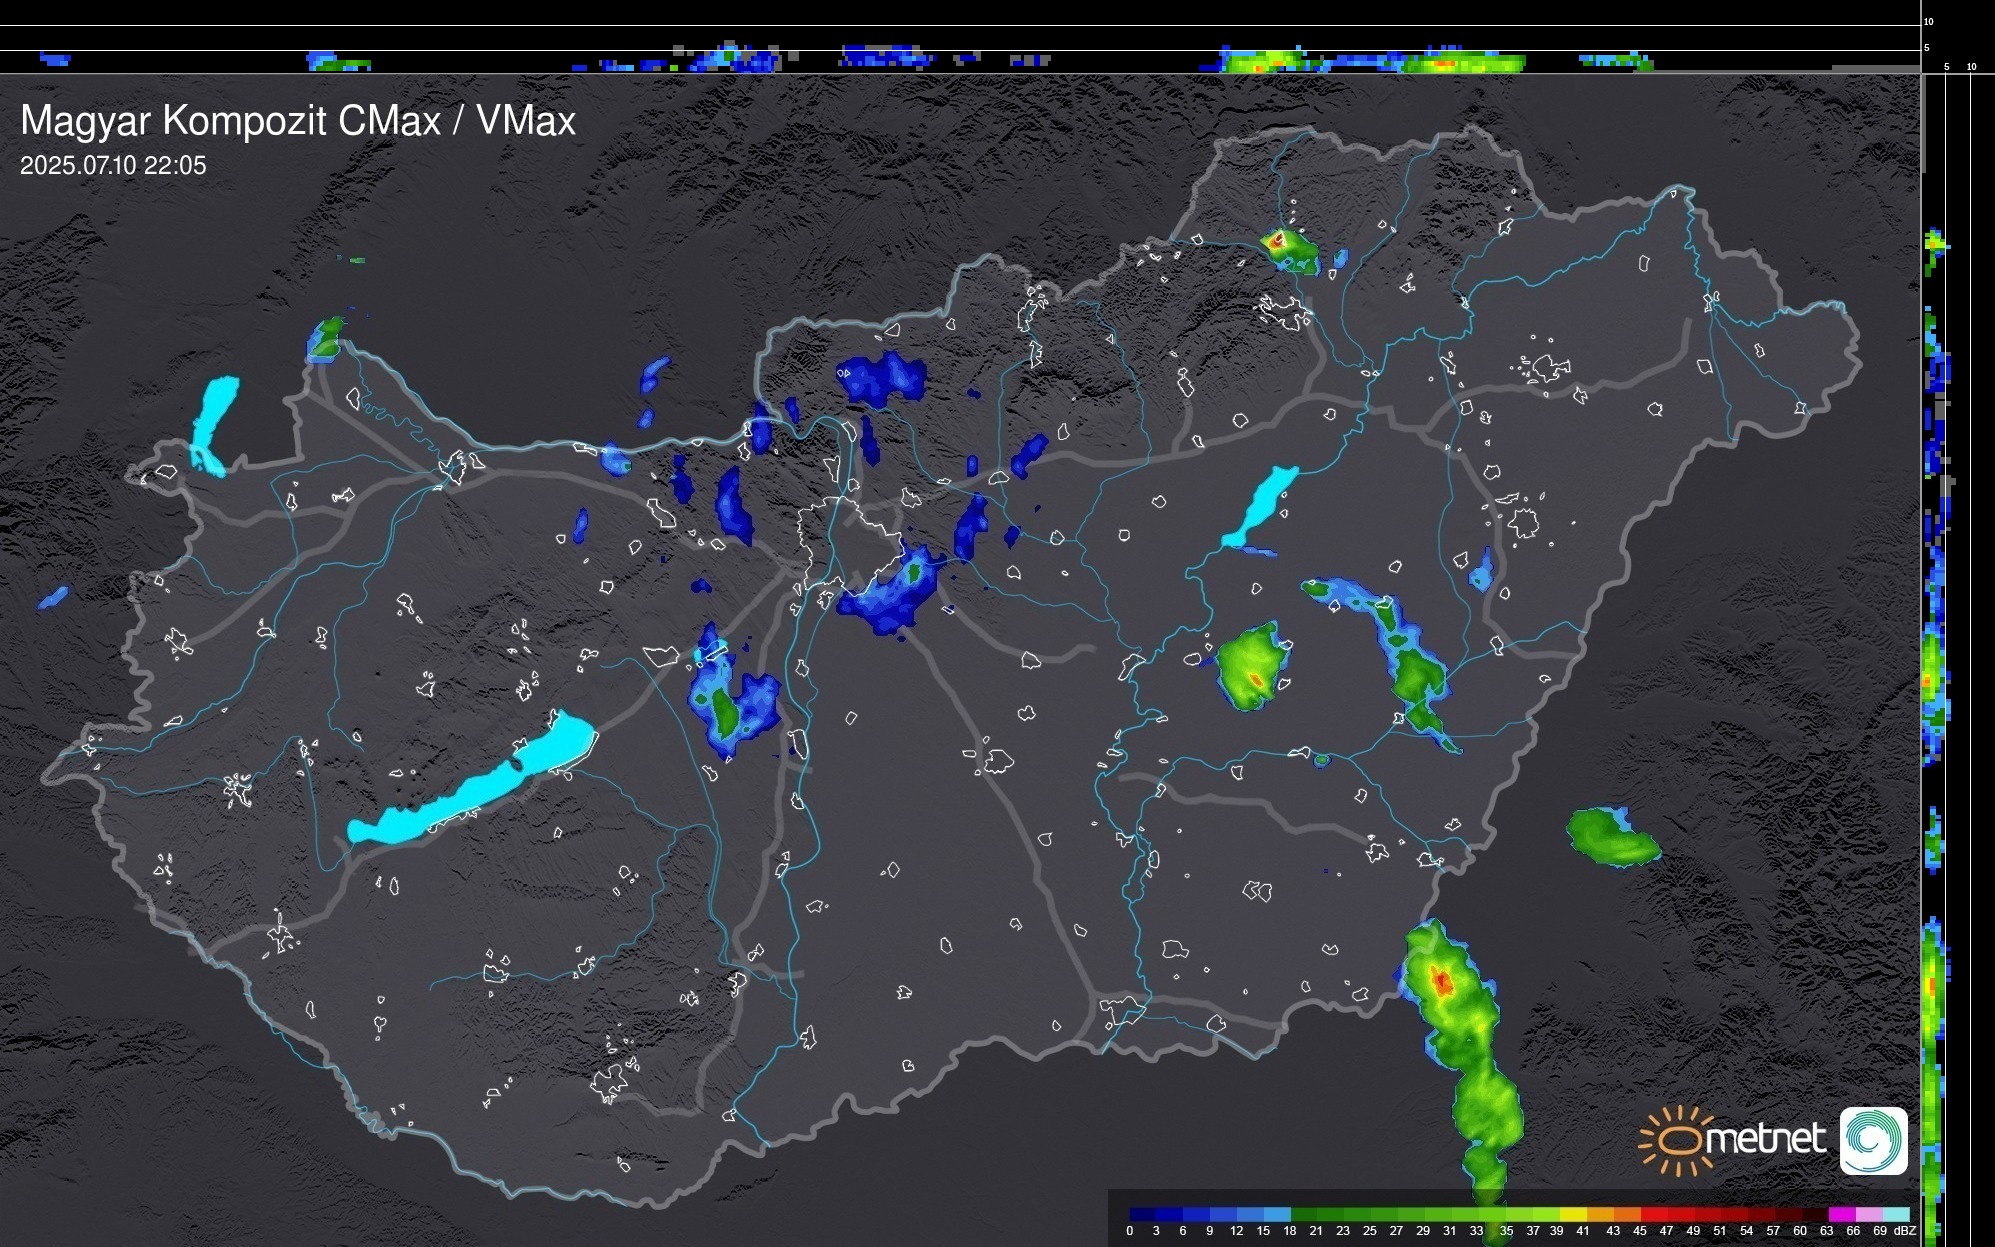Select the yellow 39 dBZ legend swatch

(1572, 1214)
